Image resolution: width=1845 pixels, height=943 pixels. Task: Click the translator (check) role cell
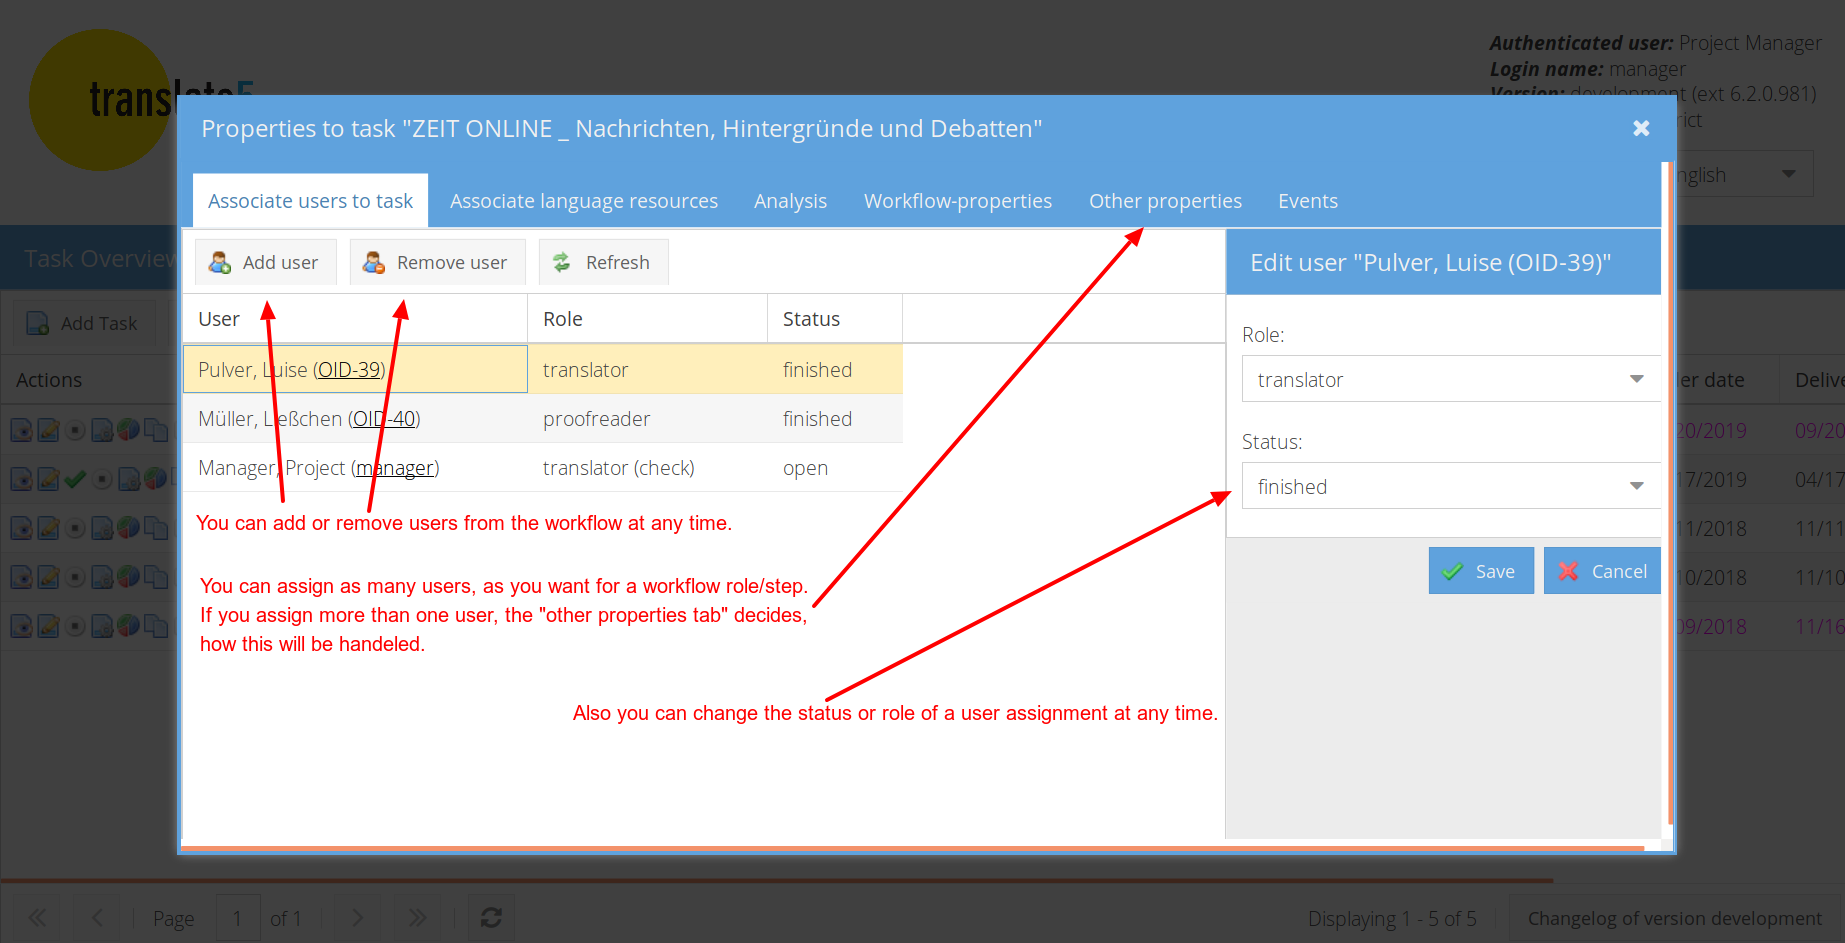coord(647,467)
